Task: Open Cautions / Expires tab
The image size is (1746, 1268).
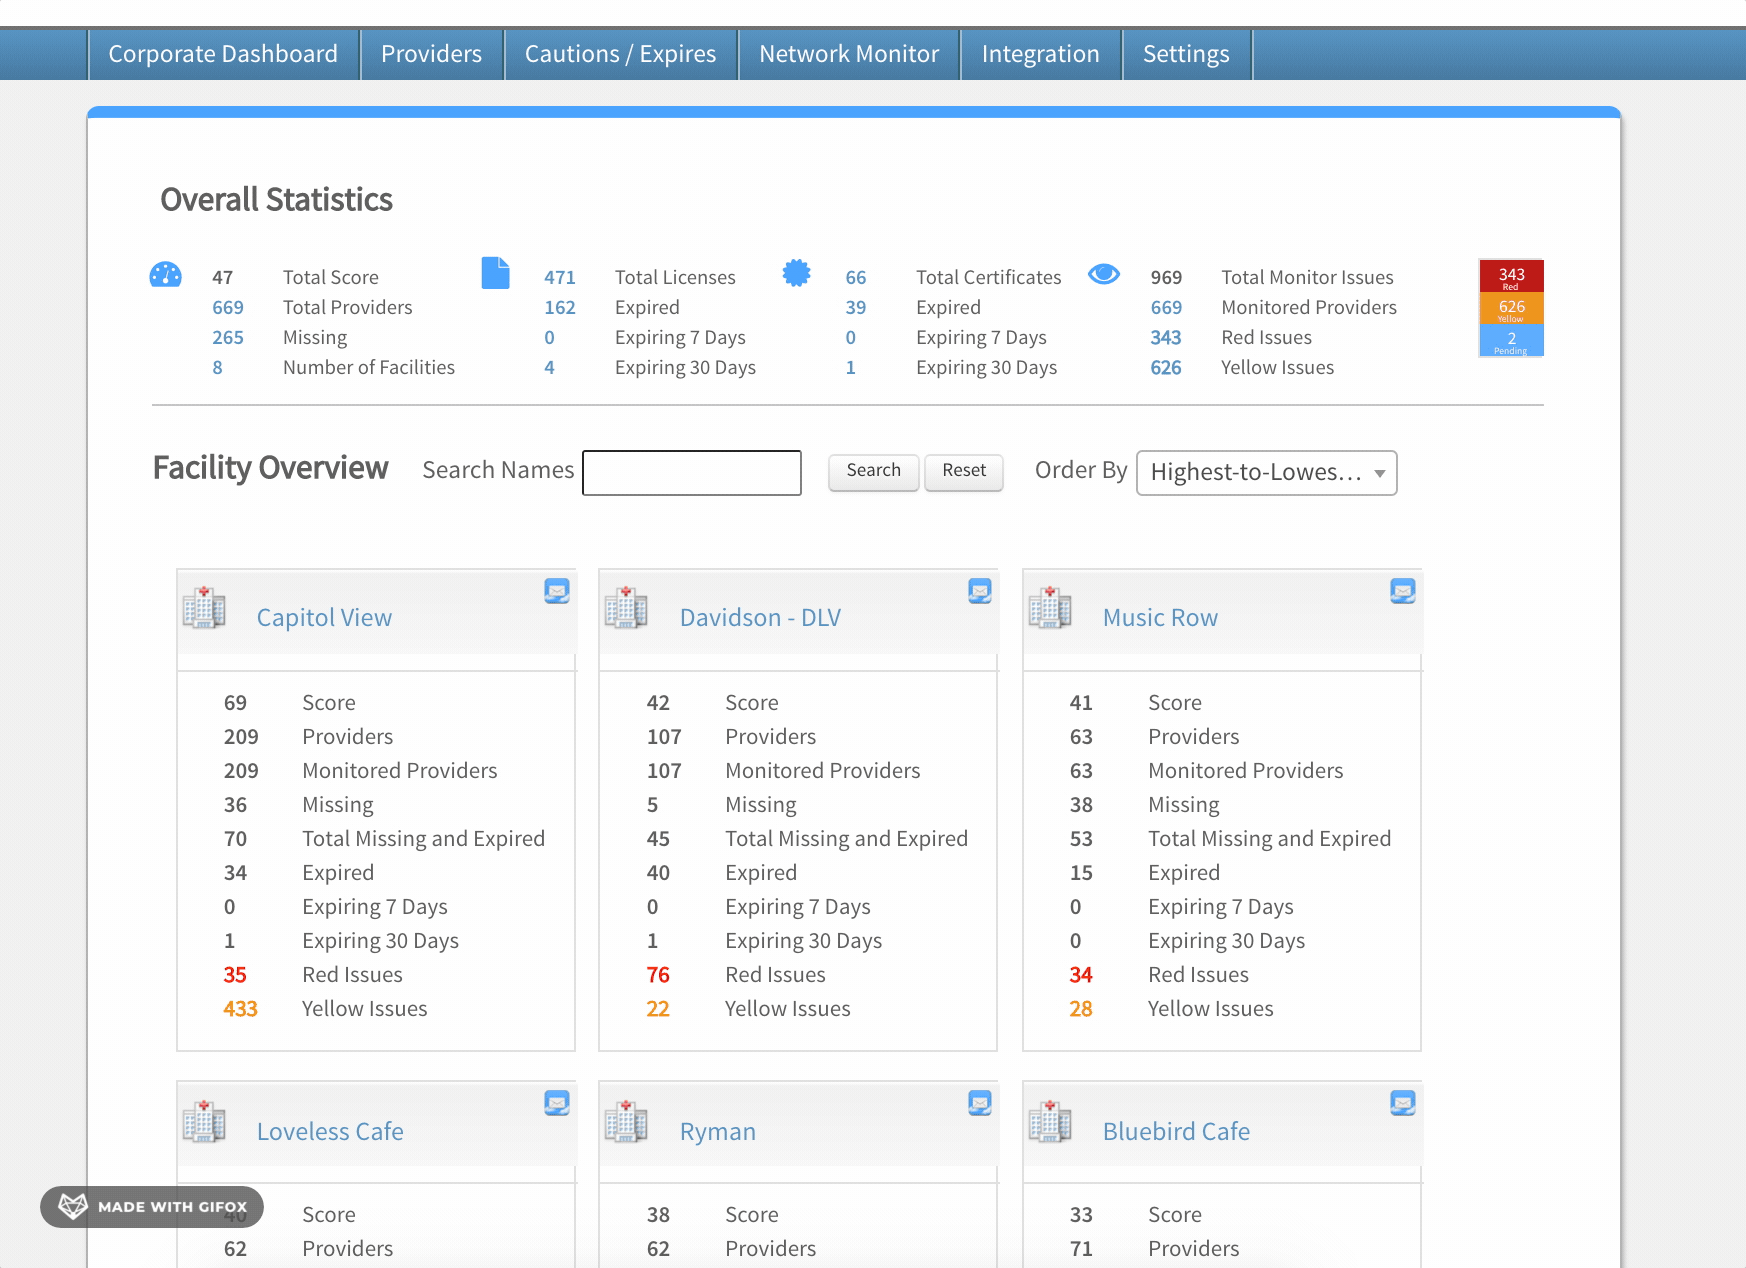Action: click(x=620, y=54)
